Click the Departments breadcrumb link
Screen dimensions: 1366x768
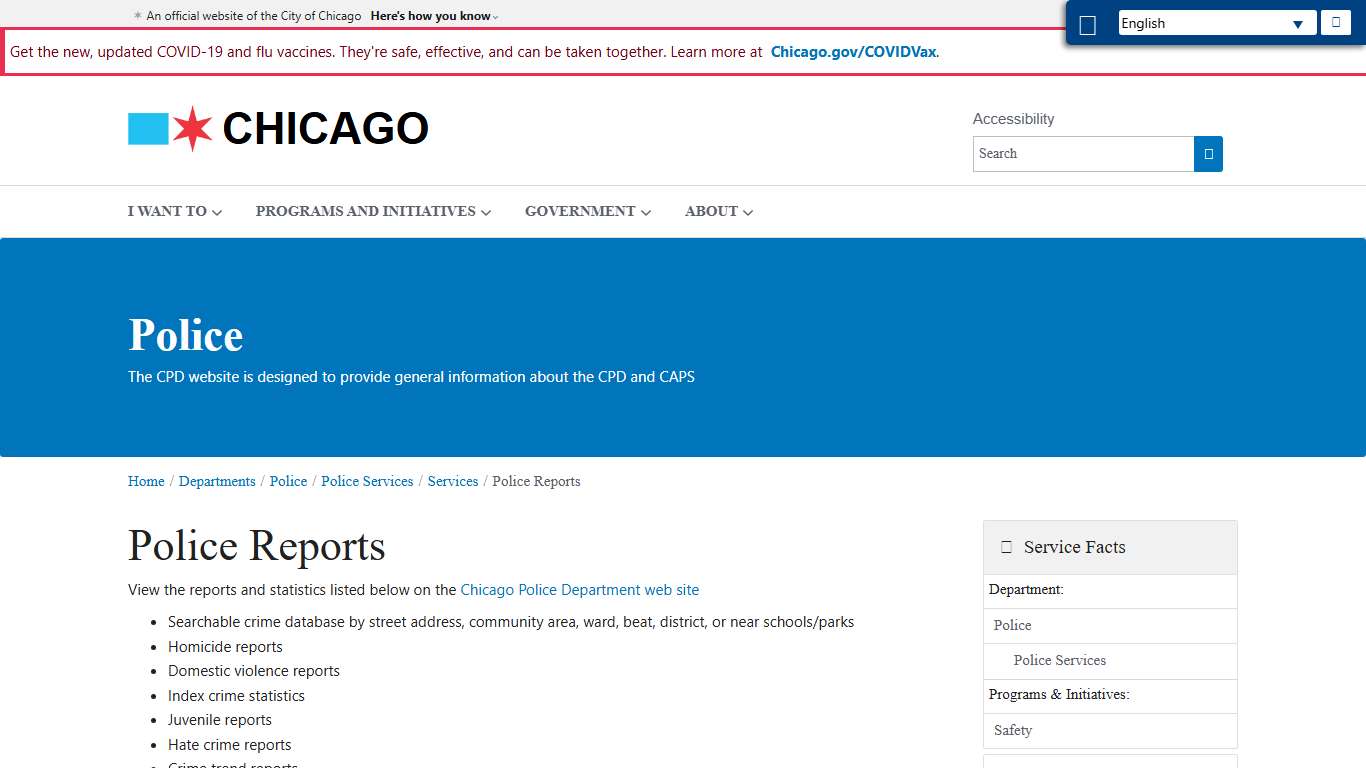pyautogui.click(x=217, y=481)
